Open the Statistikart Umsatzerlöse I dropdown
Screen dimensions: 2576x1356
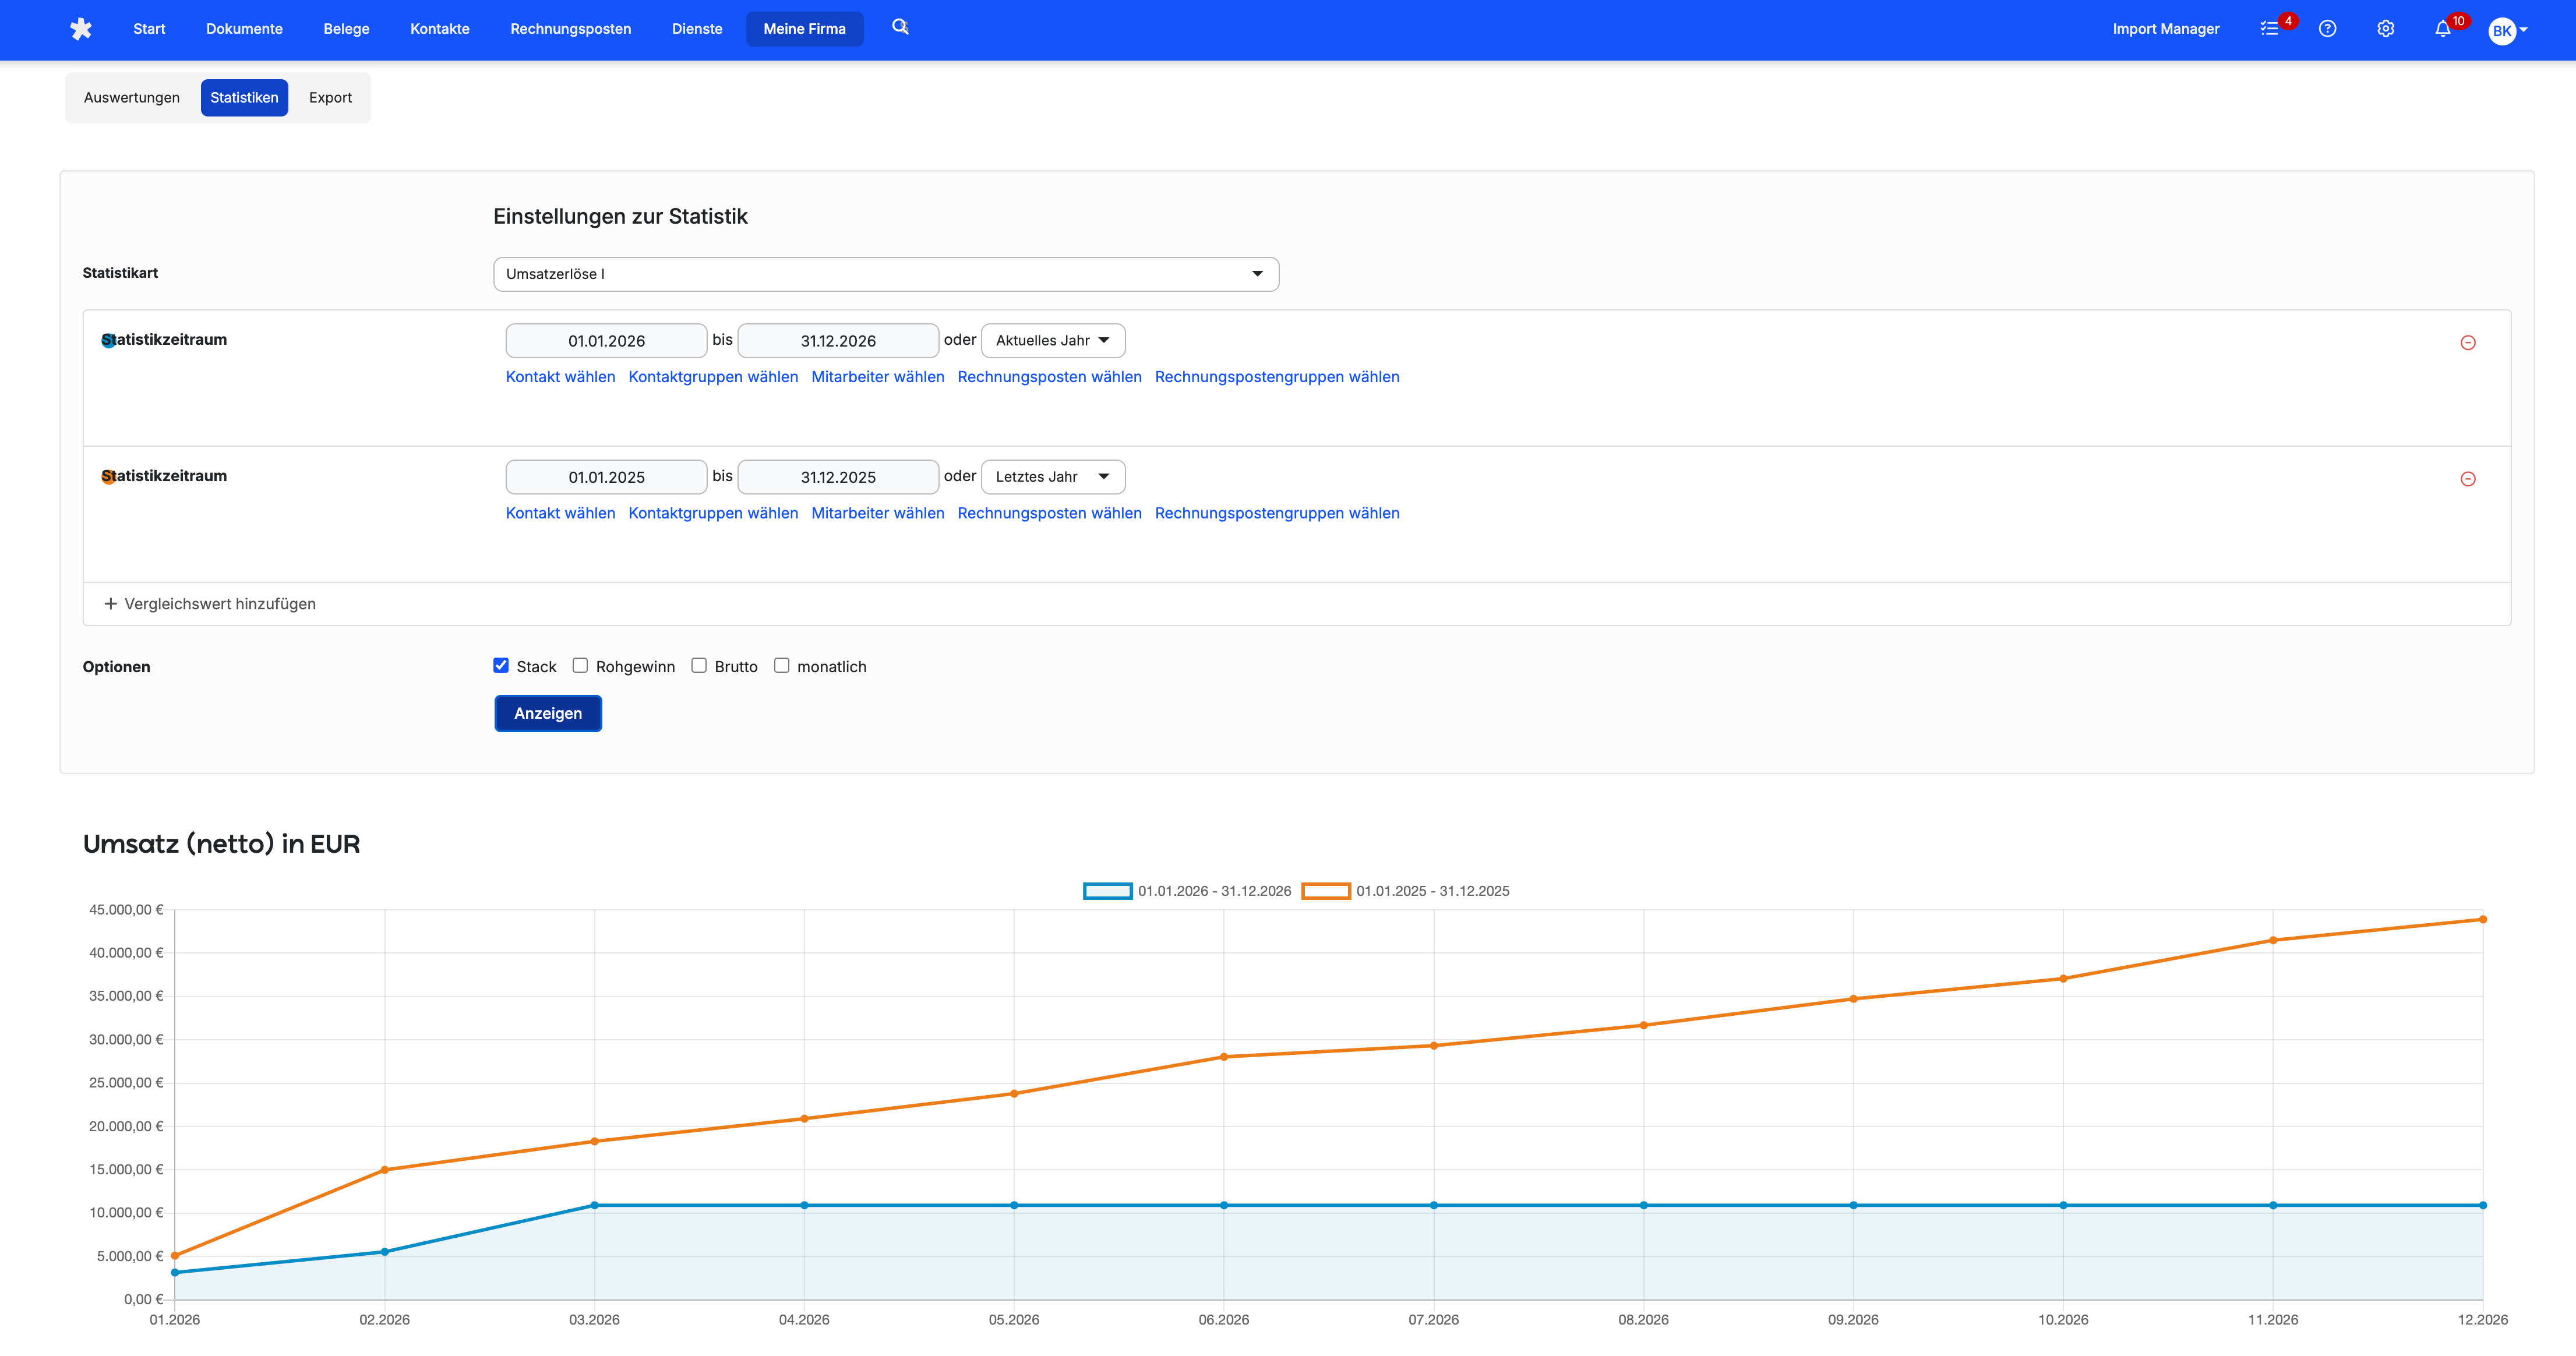[x=885, y=274]
